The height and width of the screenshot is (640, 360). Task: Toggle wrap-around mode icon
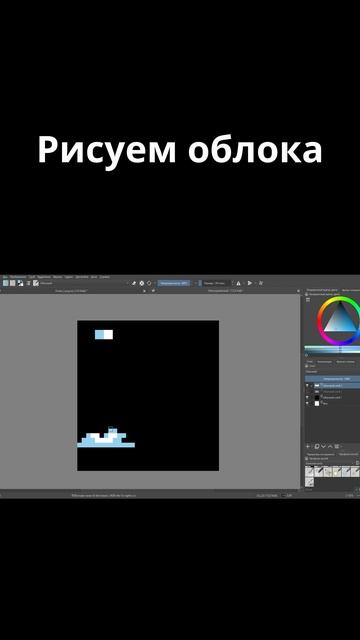point(261,283)
